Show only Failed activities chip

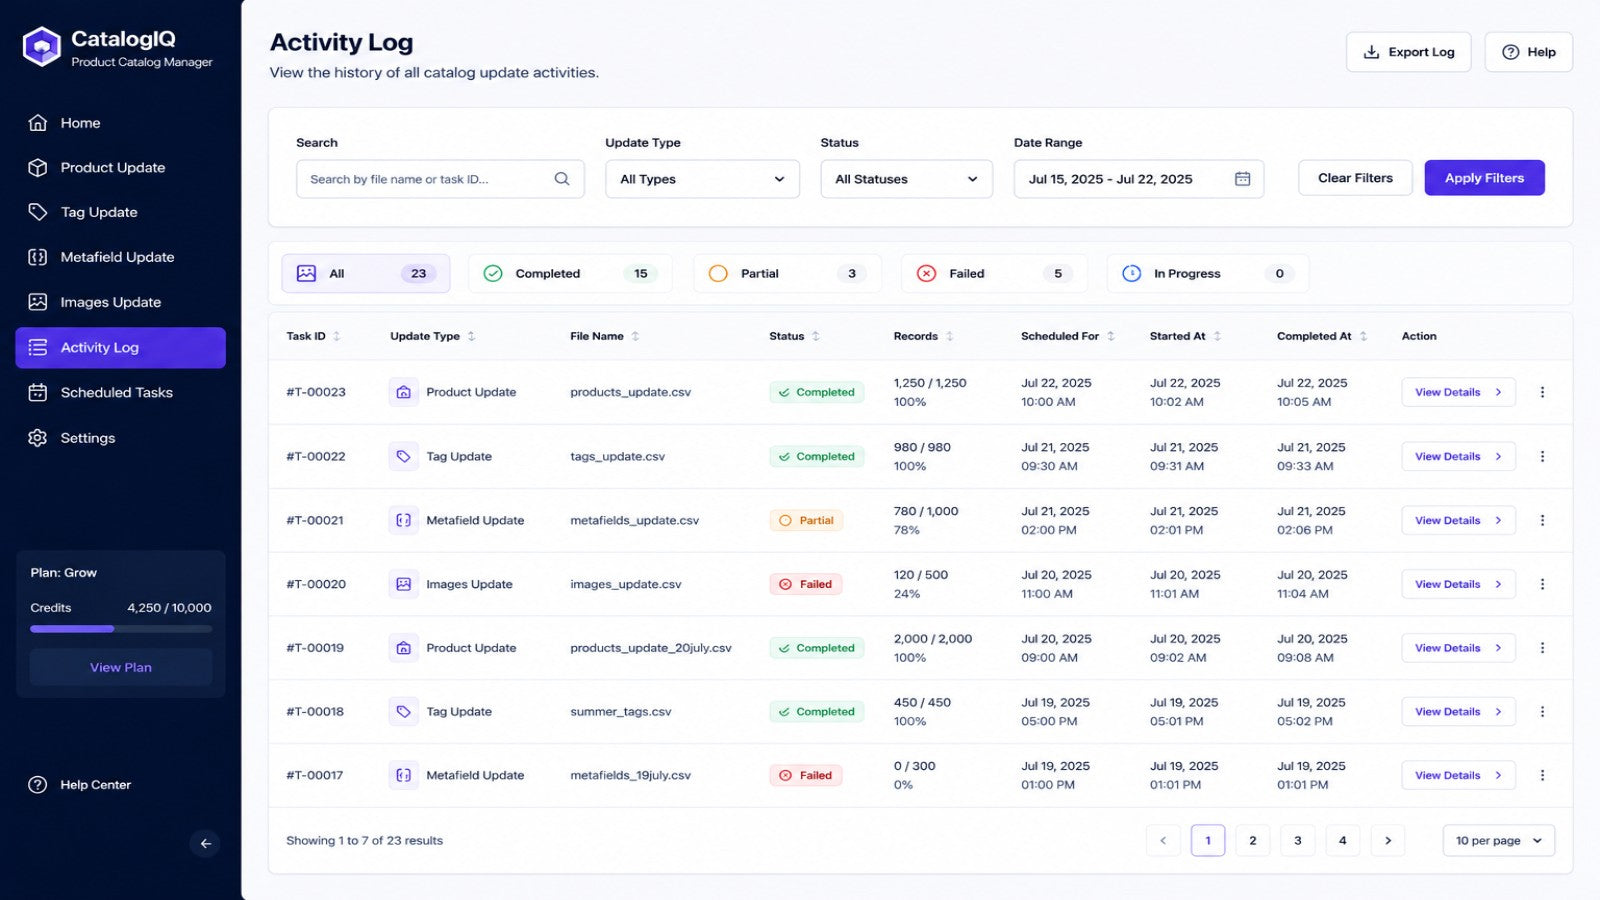(994, 273)
